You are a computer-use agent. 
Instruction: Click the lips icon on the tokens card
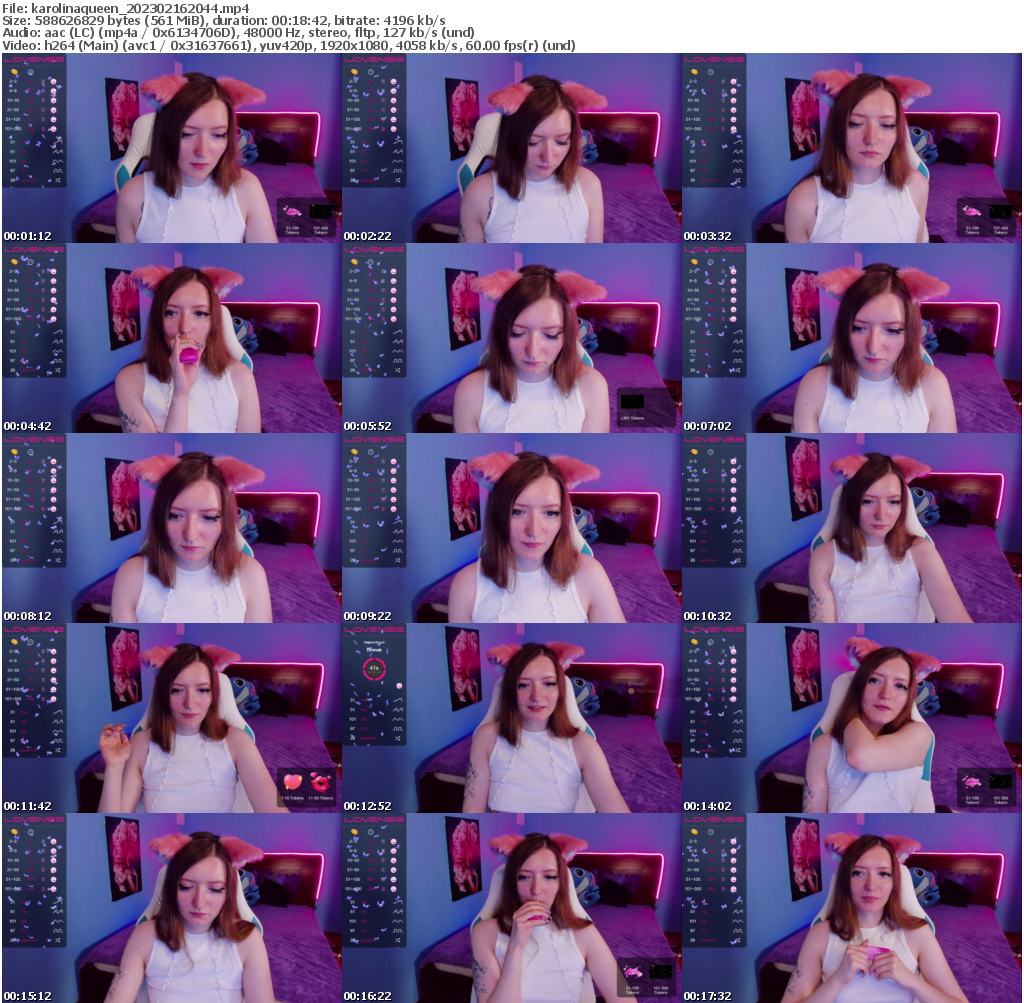[x=293, y=211]
